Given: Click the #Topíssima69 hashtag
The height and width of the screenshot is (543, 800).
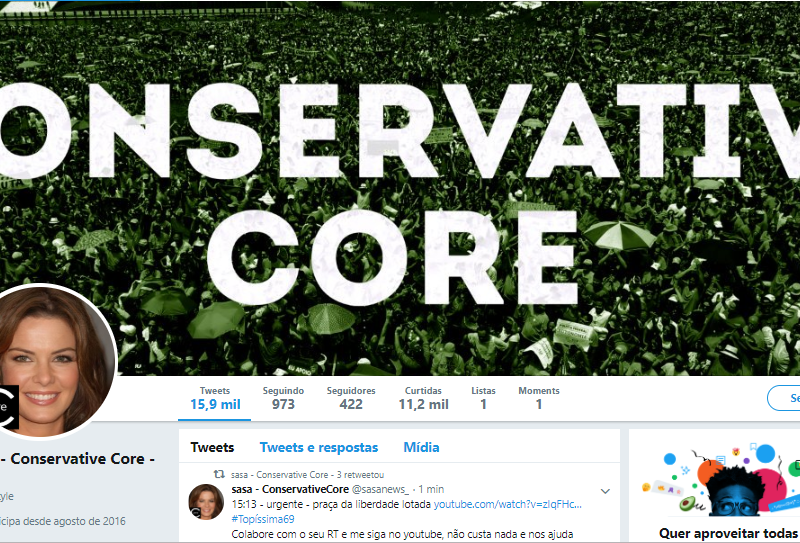Looking at the screenshot, I should coord(263,519).
